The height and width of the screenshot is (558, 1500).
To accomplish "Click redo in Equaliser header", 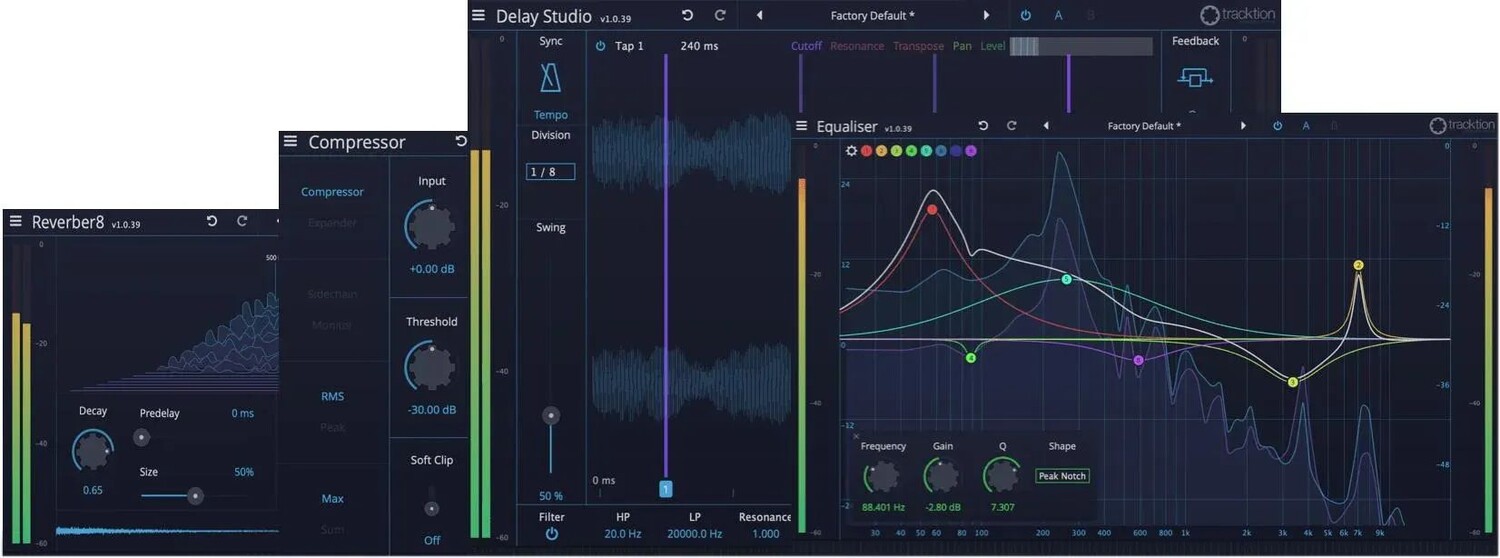I will (1011, 126).
